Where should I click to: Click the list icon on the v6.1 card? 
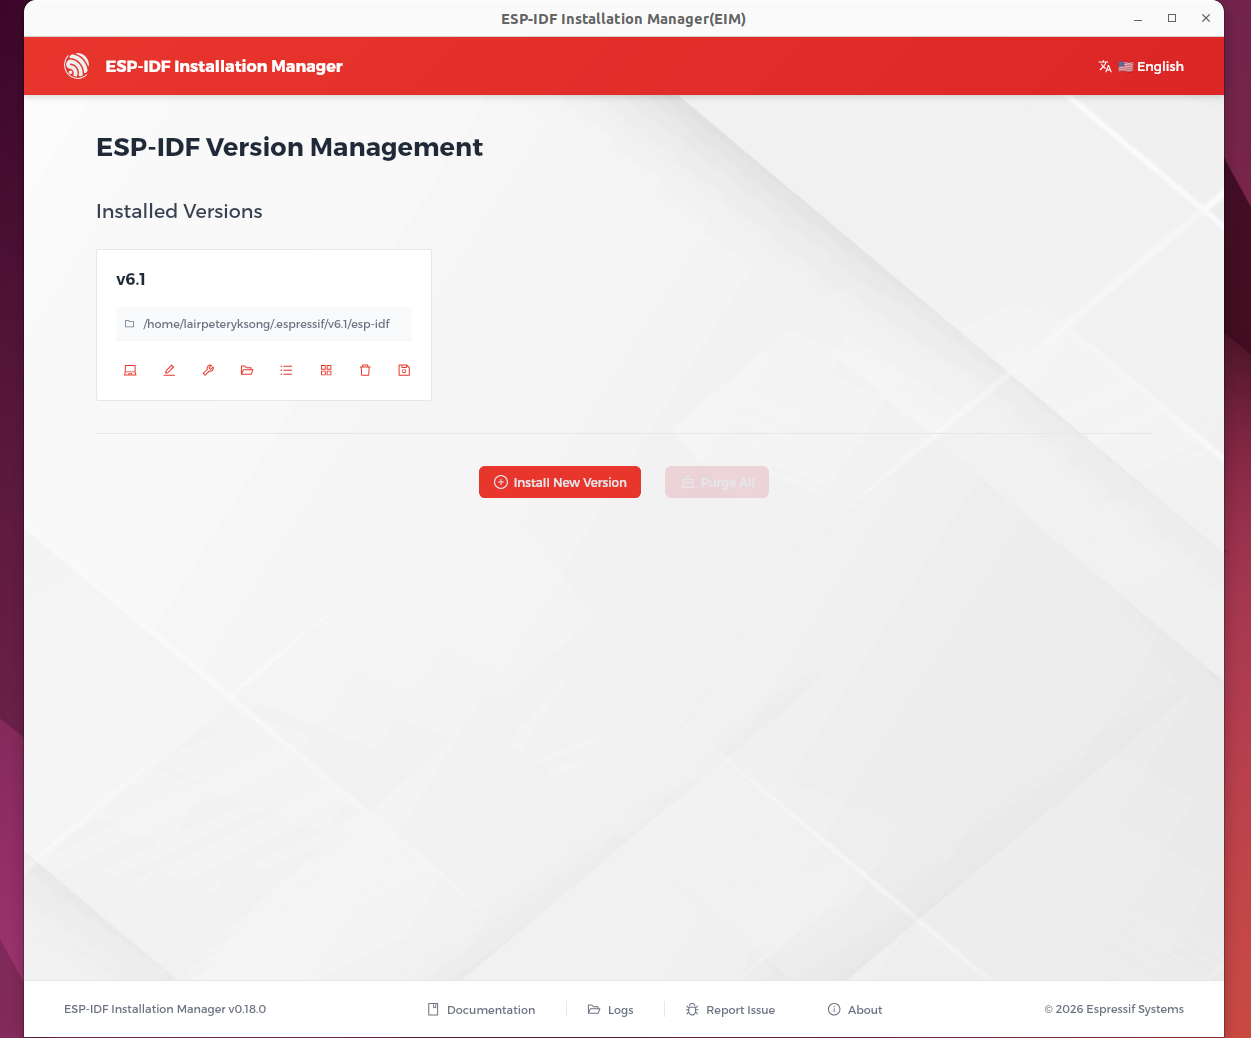pyautogui.click(x=286, y=370)
